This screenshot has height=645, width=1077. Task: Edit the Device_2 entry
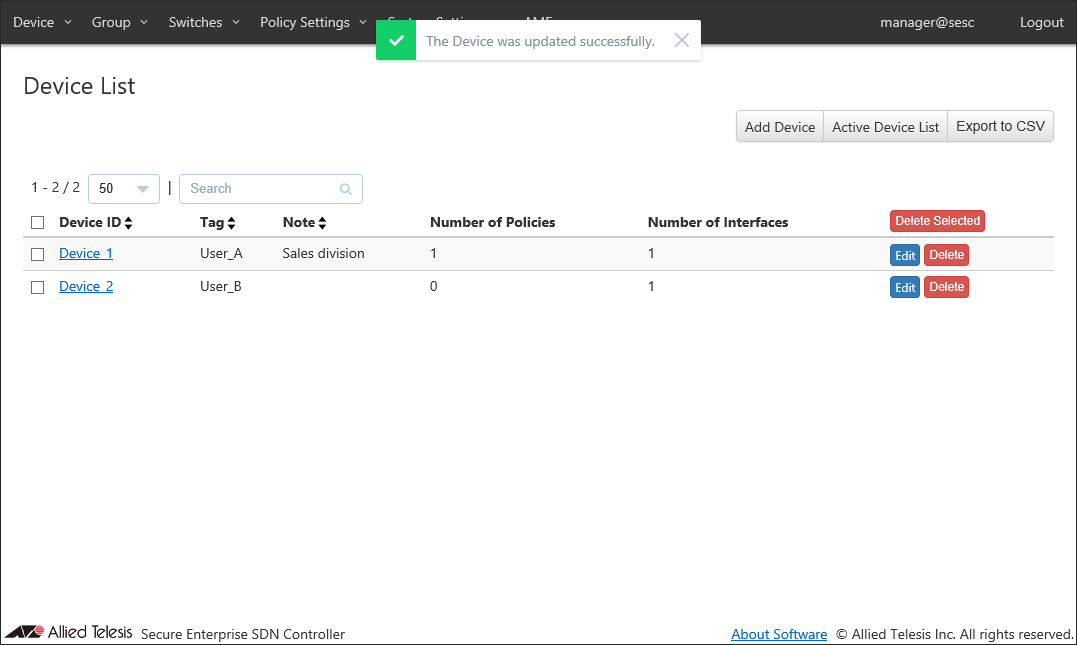(x=905, y=287)
